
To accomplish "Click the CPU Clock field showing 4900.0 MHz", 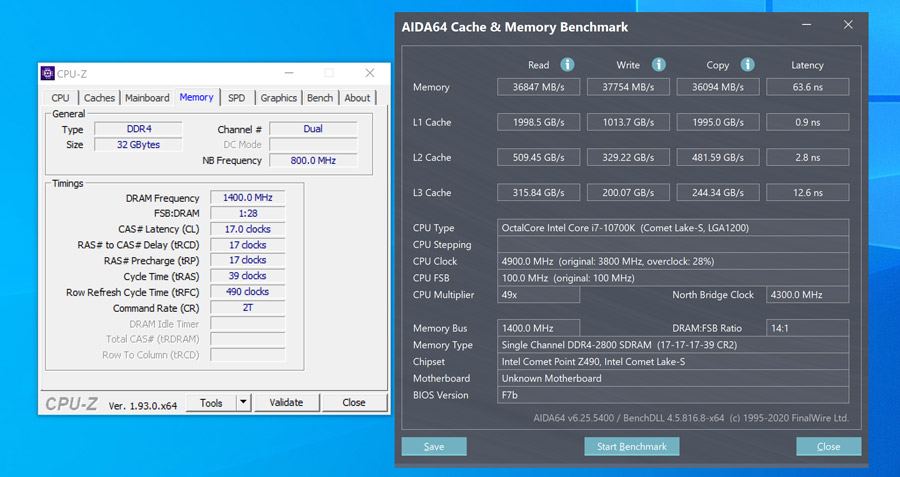I will (x=673, y=261).
